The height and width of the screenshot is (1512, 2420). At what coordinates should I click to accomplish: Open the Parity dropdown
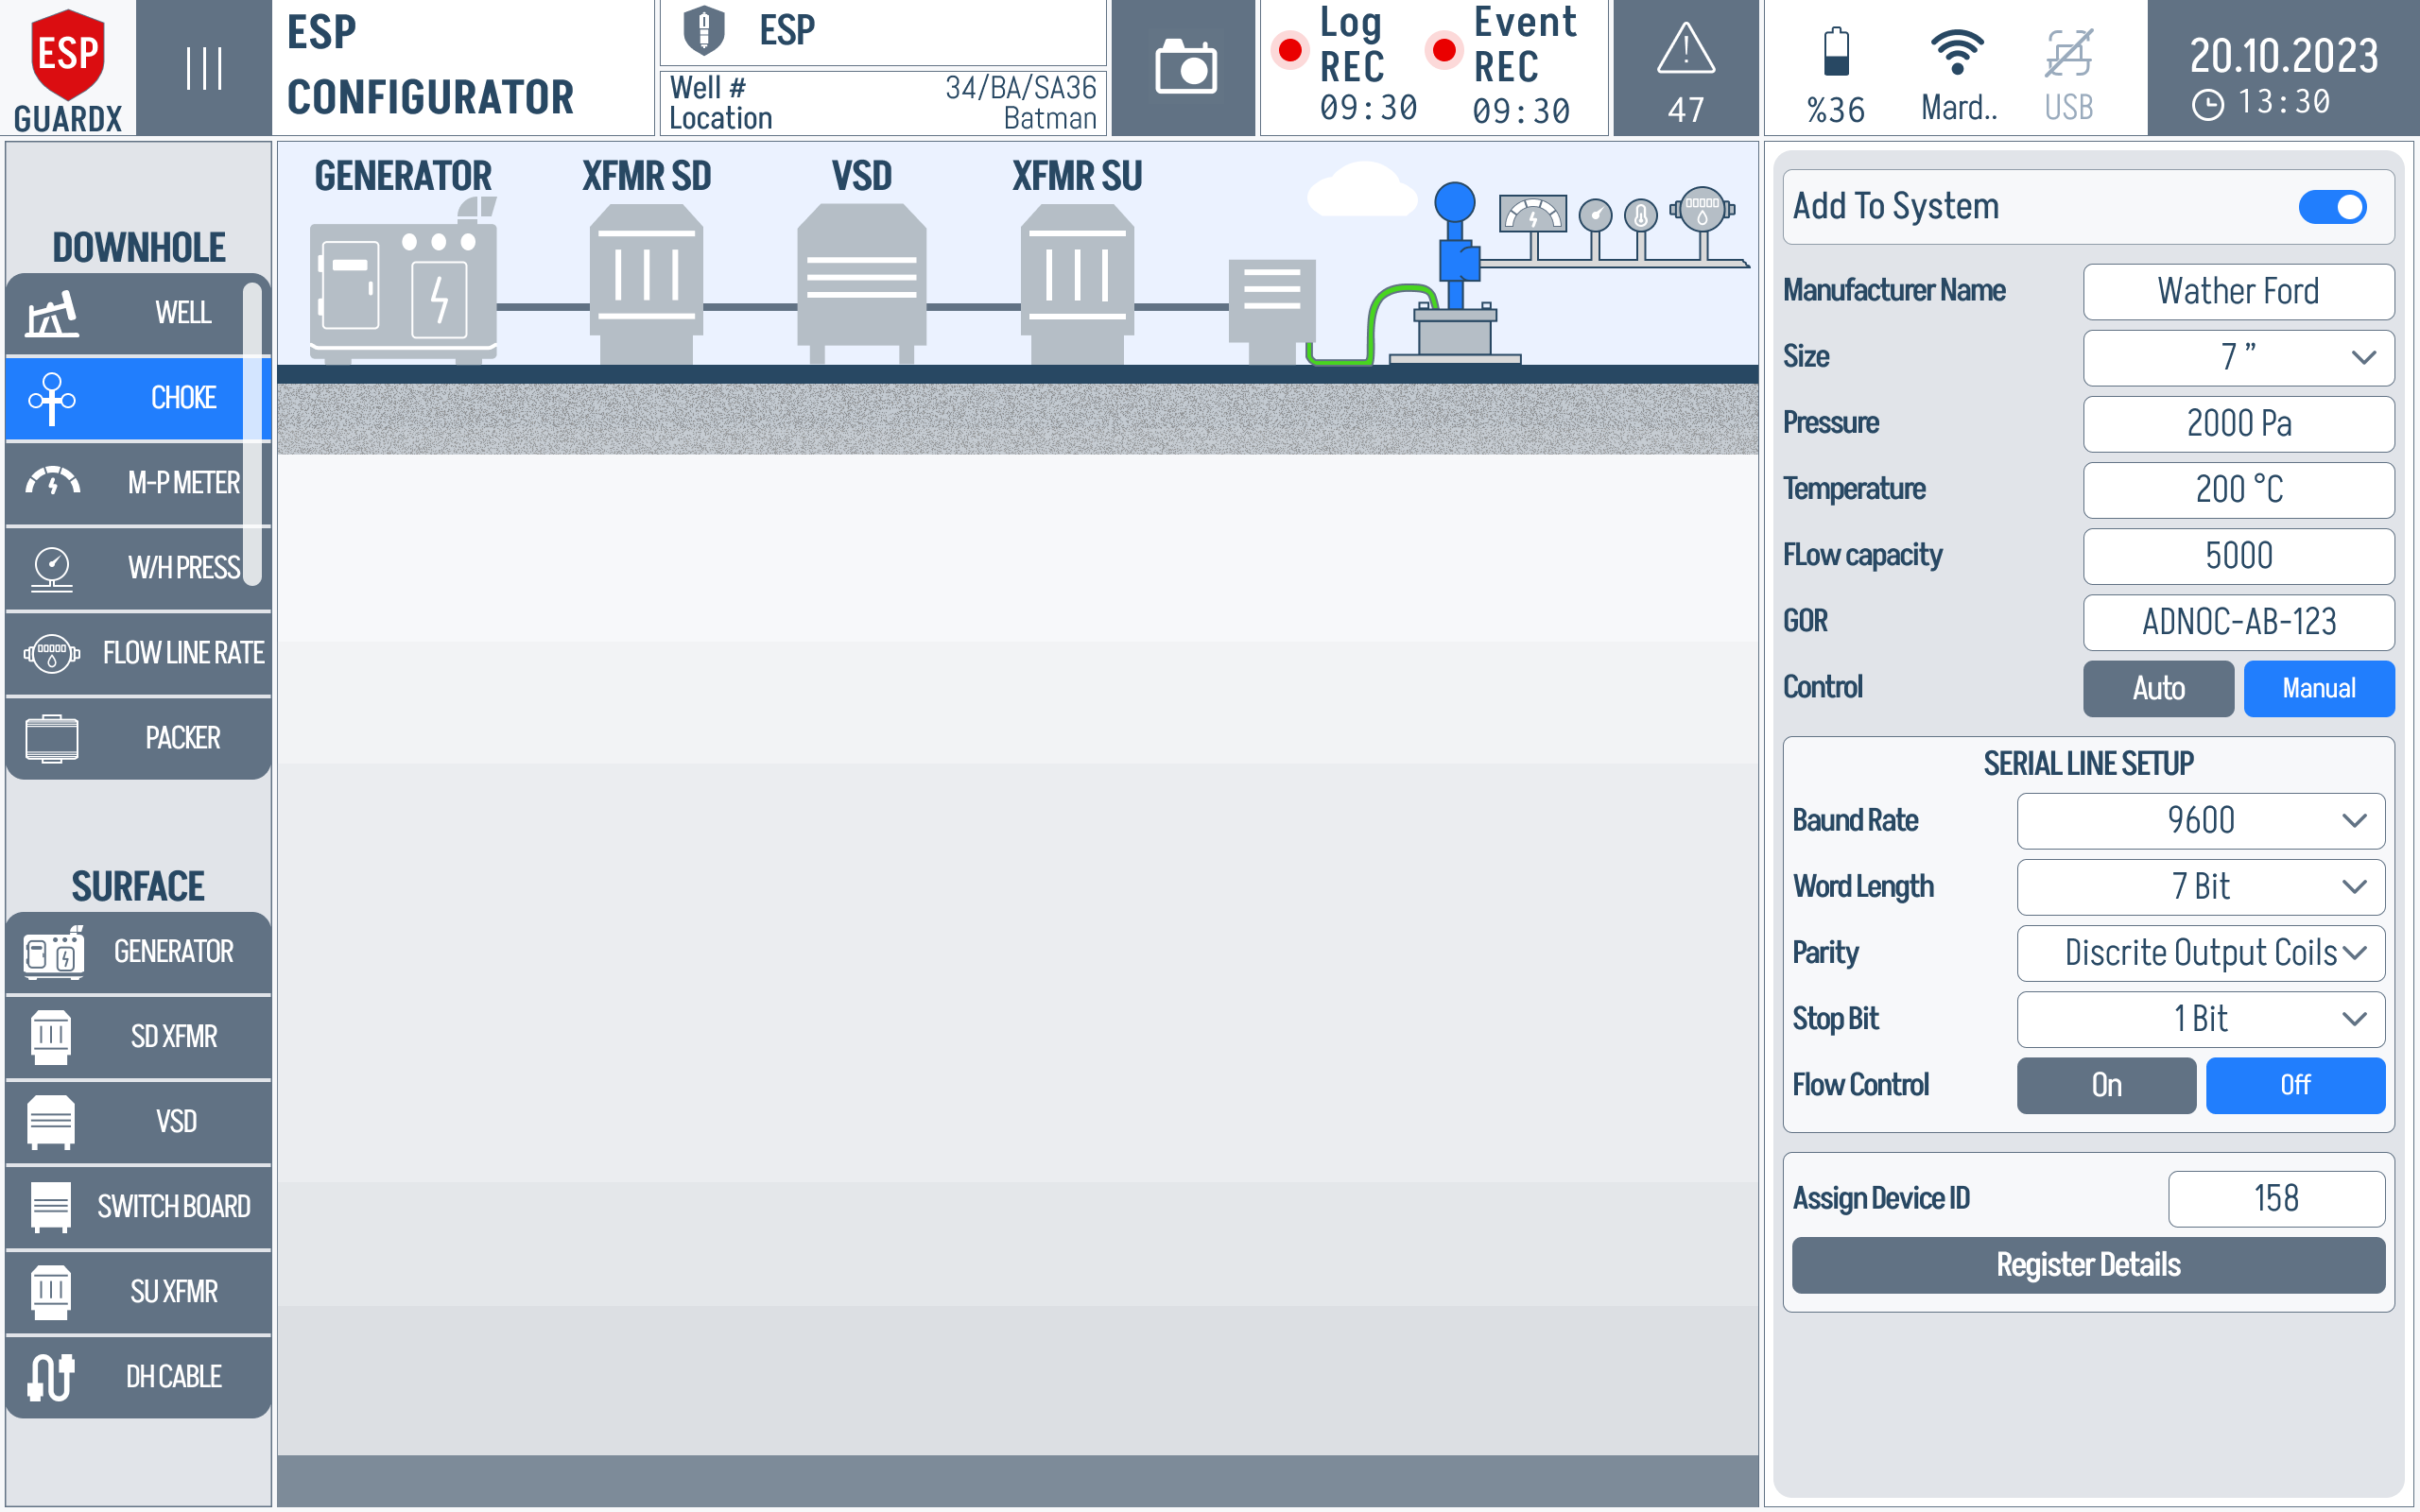point(2200,953)
